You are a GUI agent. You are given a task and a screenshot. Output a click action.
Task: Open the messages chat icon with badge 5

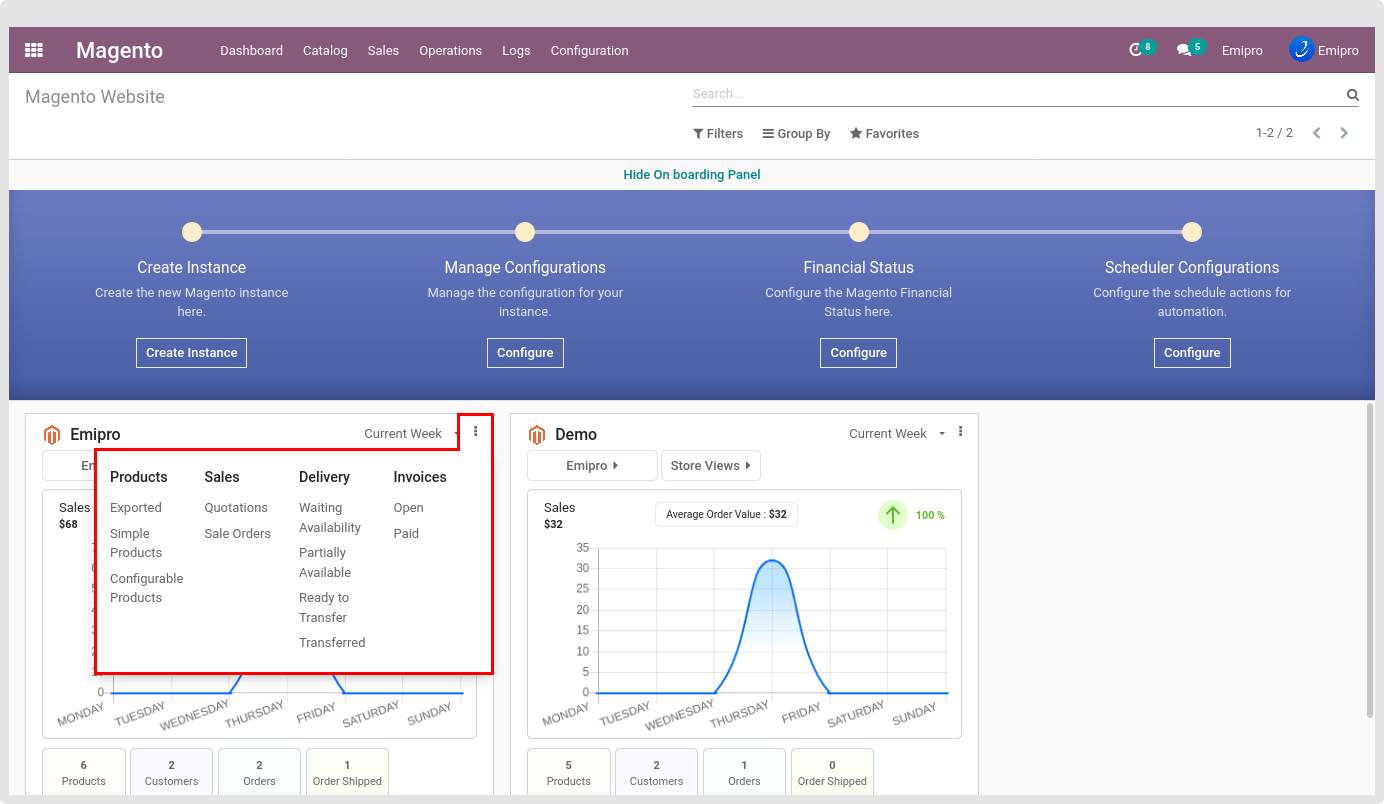pos(1184,50)
